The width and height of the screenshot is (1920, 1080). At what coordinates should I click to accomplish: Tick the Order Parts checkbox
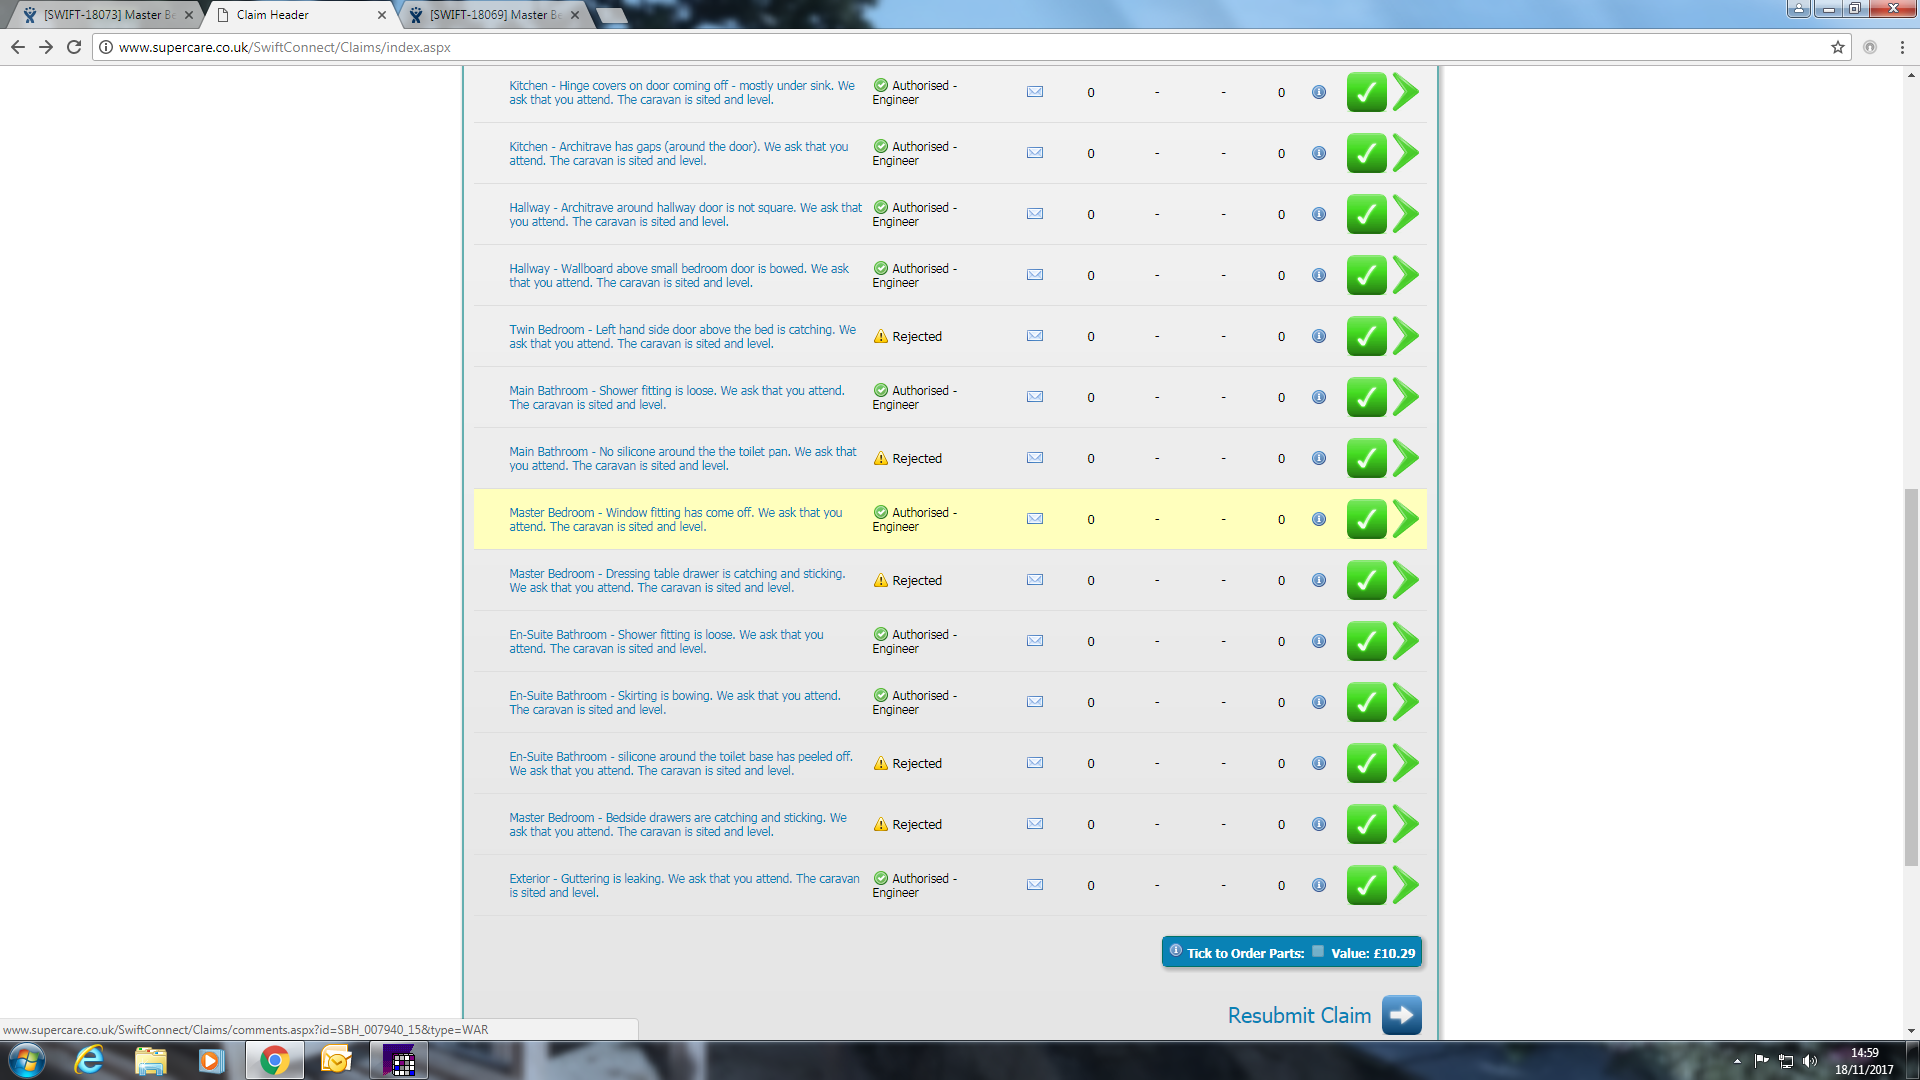[1318, 952]
